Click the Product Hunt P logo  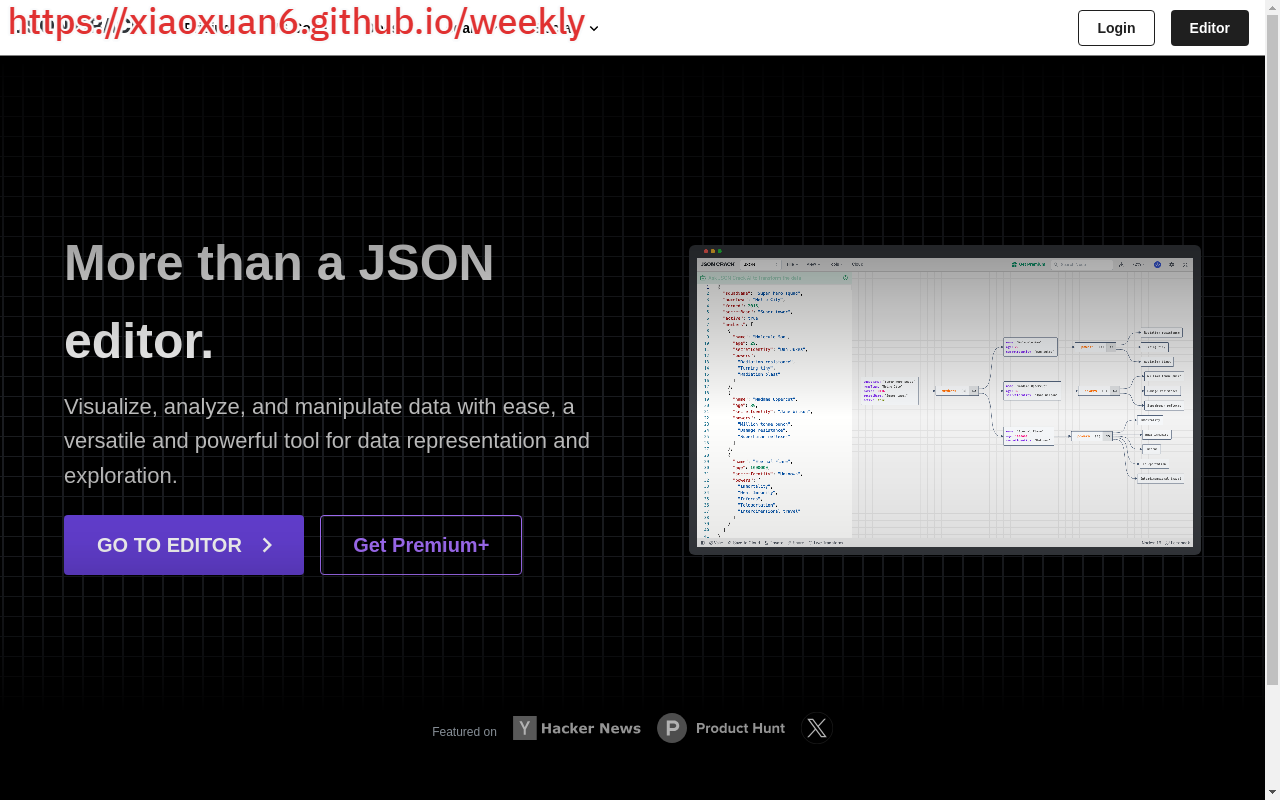672,728
